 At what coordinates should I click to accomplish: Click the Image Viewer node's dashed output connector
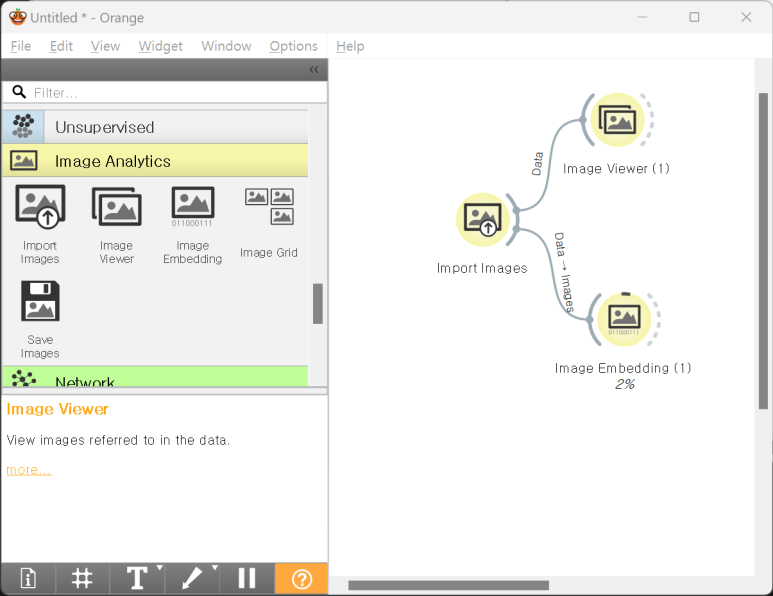[649, 120]
